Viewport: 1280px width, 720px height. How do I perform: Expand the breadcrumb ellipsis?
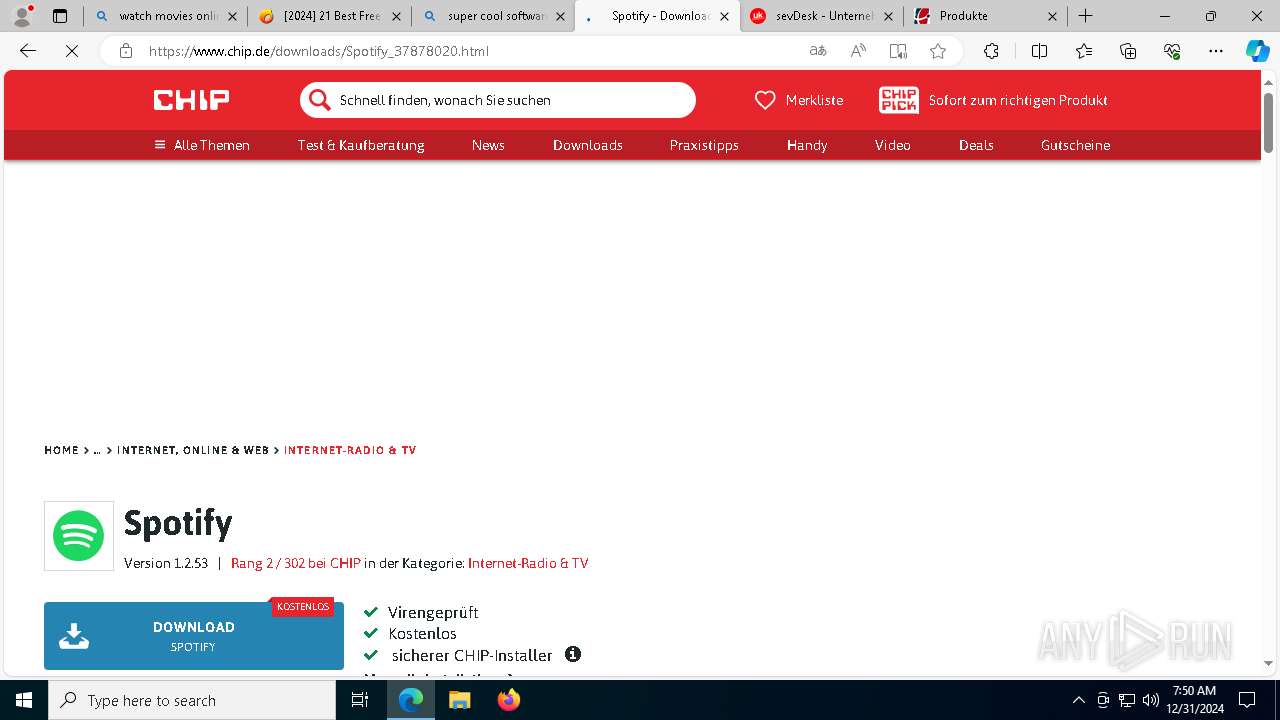tap(97, 450)
